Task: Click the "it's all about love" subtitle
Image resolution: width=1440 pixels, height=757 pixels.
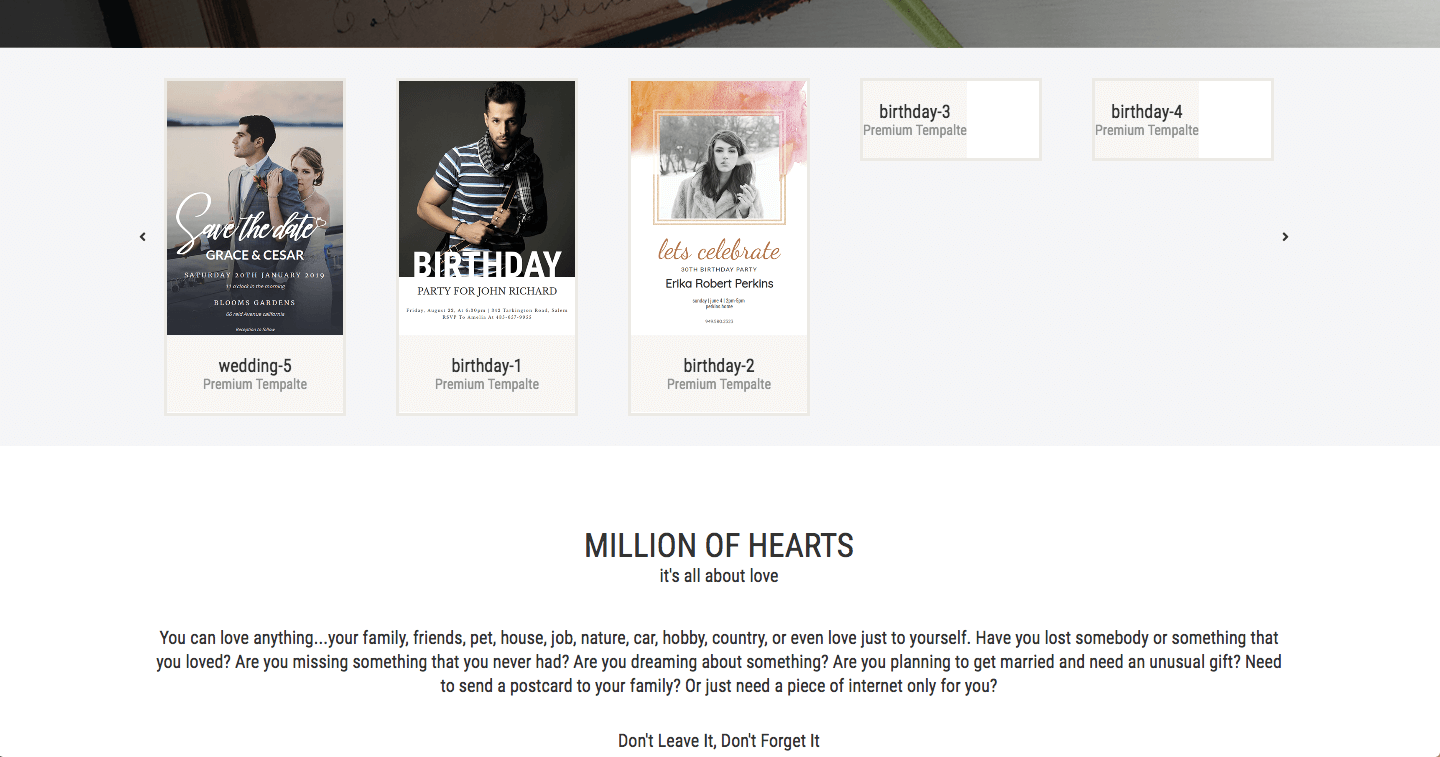Action: coord(719,577)
